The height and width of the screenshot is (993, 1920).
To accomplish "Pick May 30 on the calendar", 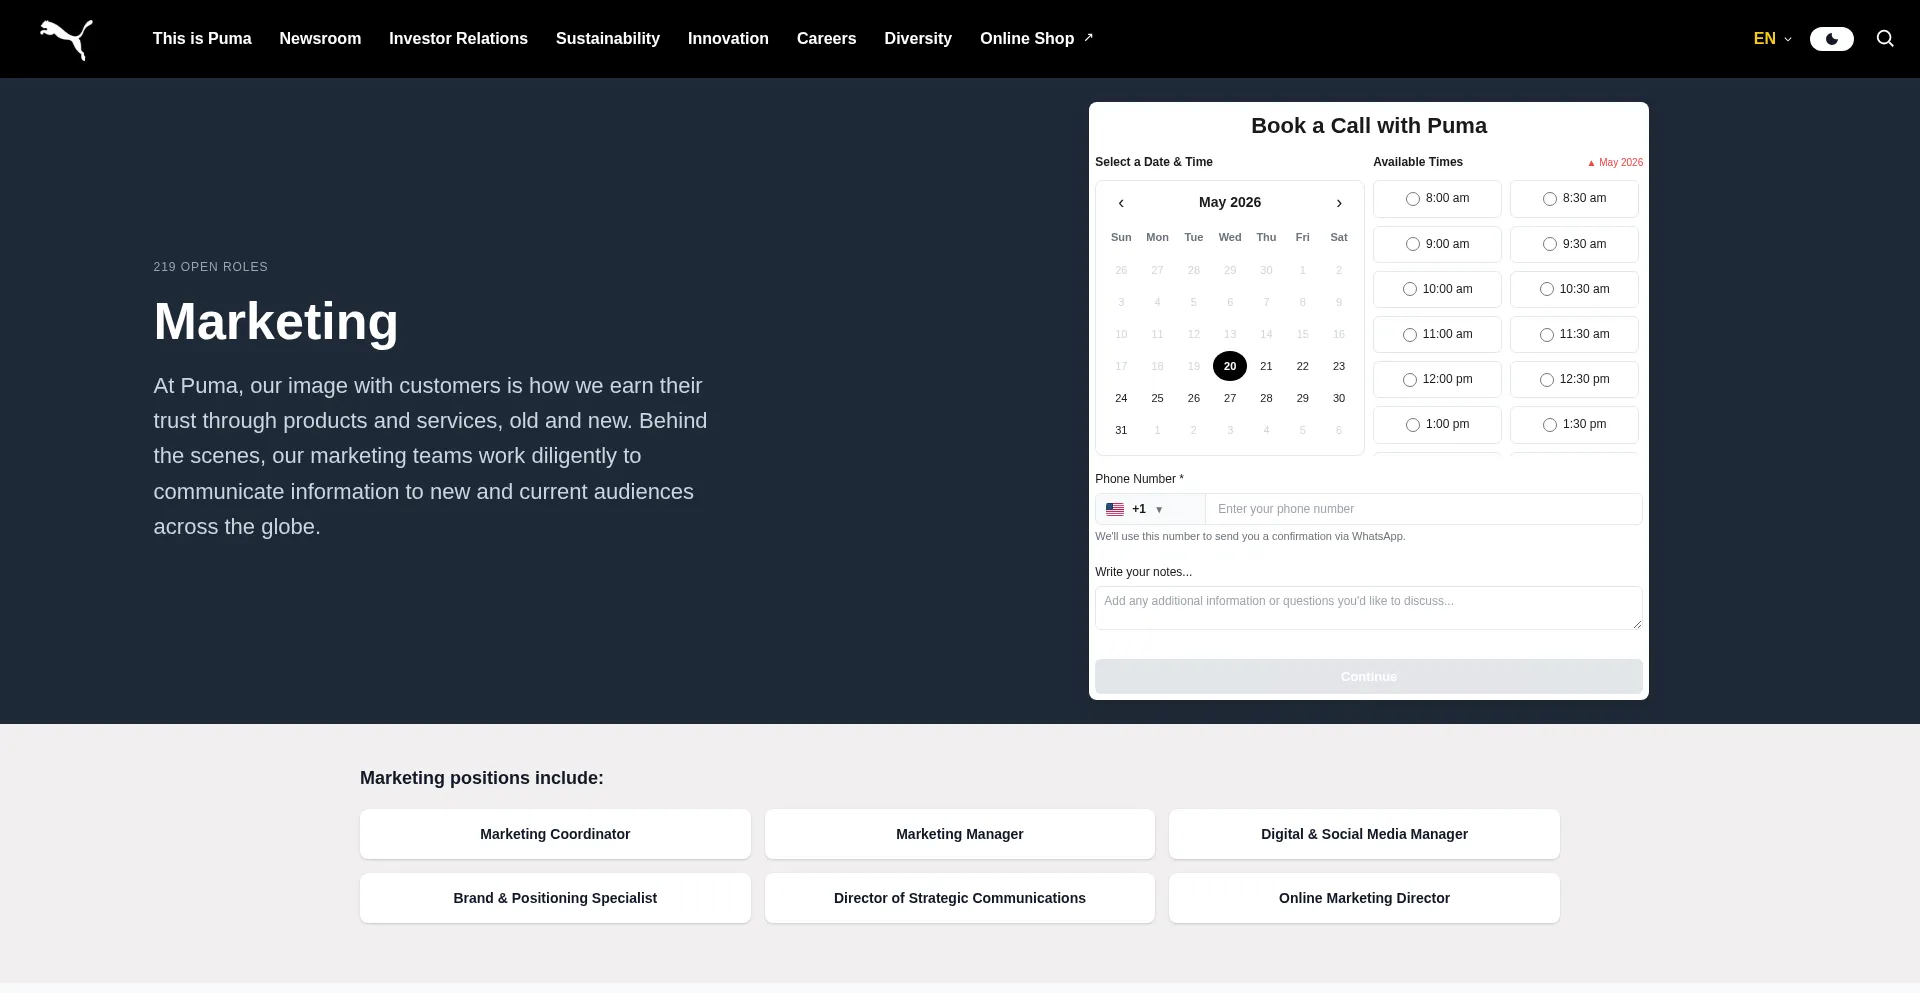I will [x=1339, y=398].
